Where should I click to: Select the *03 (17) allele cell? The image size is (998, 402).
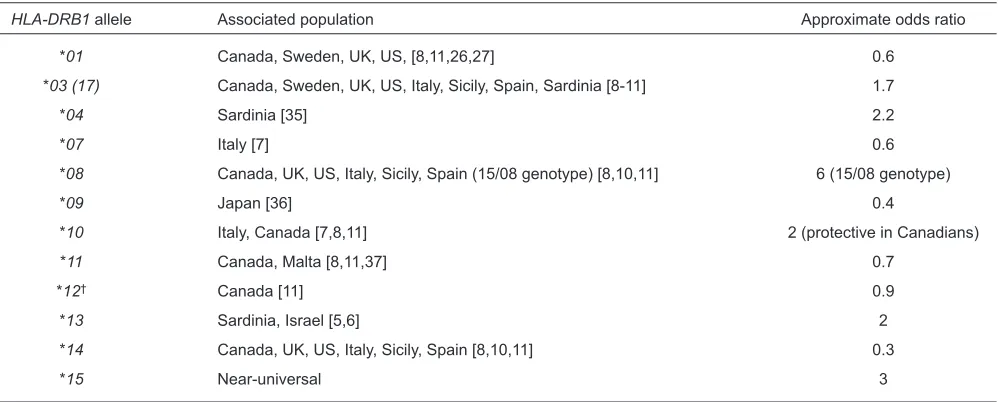71,87
